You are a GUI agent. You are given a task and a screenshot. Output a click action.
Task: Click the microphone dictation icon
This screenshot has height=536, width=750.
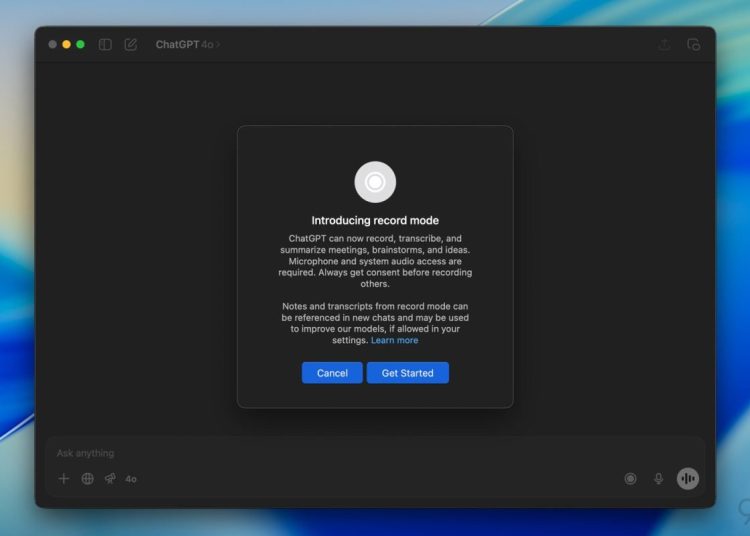658,479
